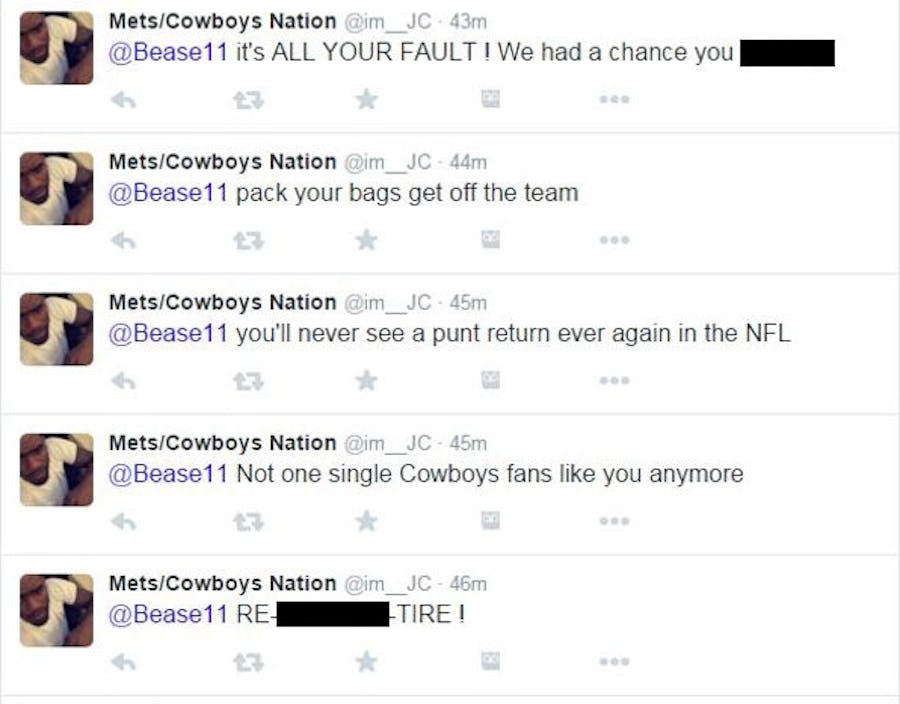
Task: Star the 'pack your bags' tweet
Action: [367, 240]
